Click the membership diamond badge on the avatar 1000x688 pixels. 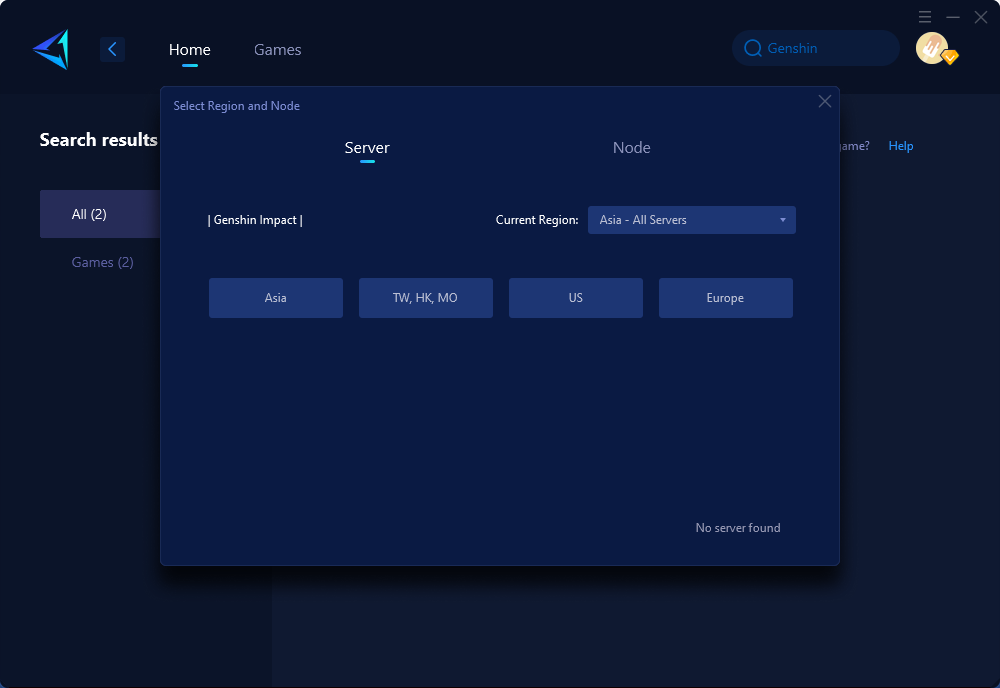(x=950, y=57)
